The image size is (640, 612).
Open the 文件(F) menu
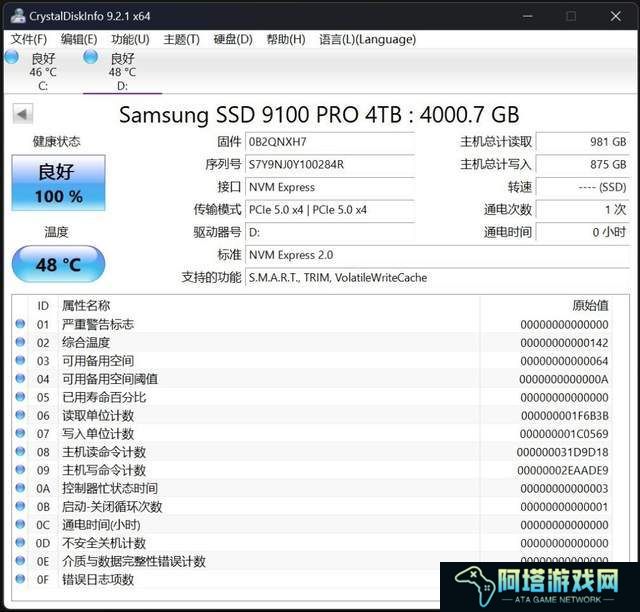[29, 39]
